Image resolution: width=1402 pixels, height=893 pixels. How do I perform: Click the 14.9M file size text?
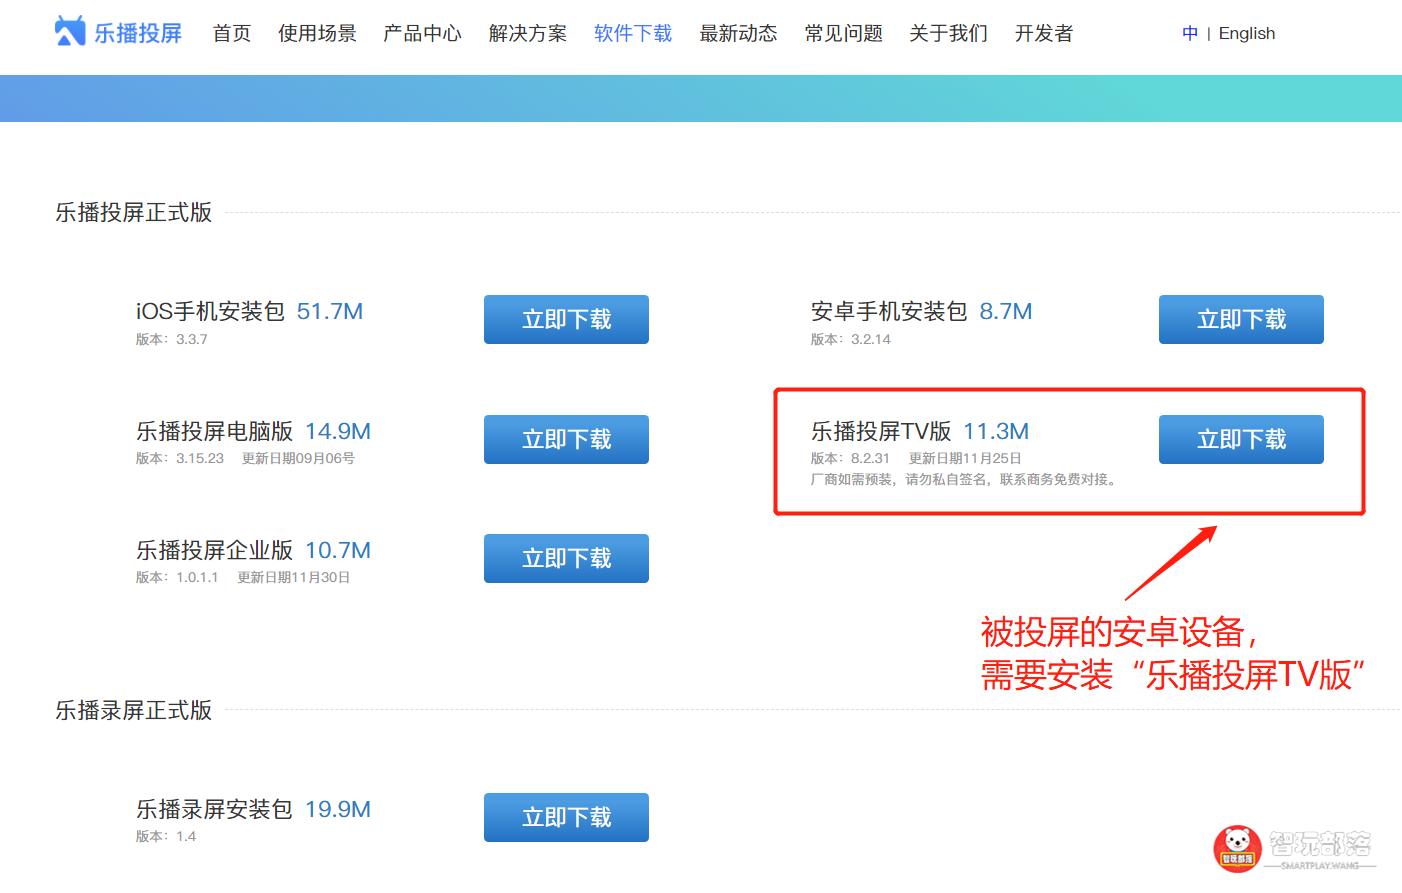tap(338, 431)
